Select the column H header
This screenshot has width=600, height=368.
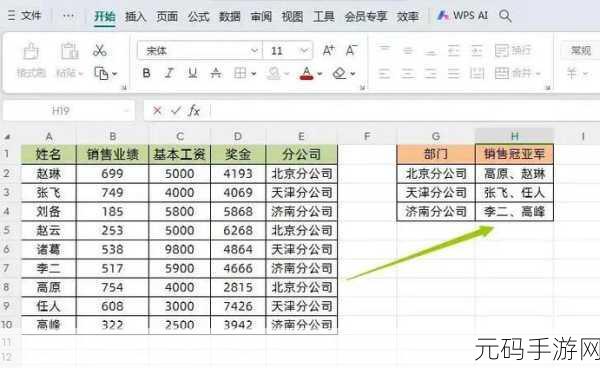514,136
